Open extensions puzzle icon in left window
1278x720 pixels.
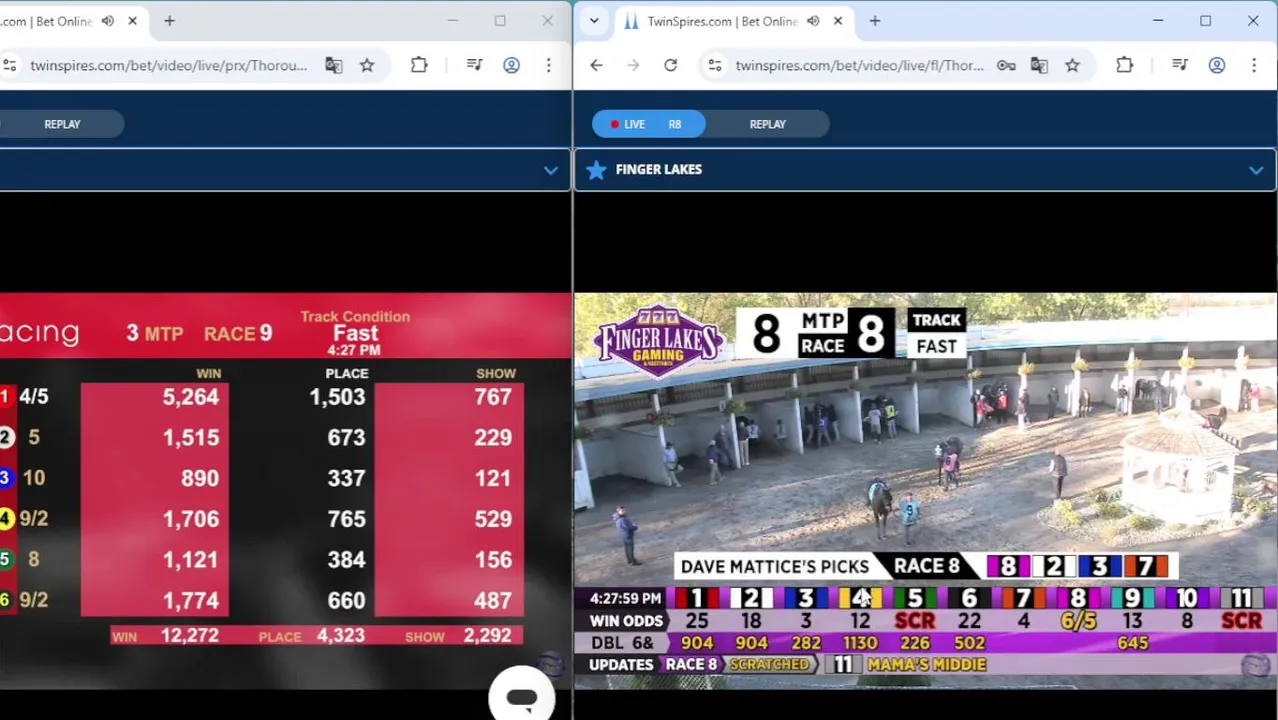pos(419,65)
